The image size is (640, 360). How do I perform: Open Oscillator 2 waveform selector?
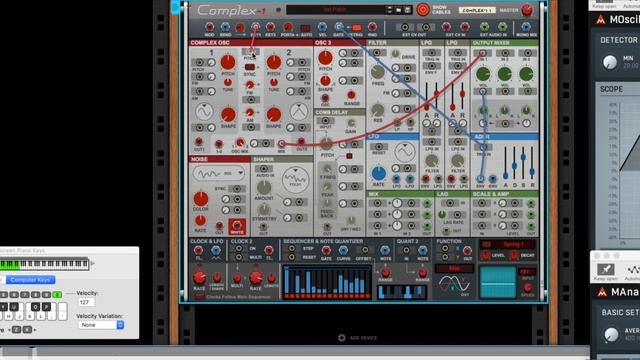tap(299, 111)
